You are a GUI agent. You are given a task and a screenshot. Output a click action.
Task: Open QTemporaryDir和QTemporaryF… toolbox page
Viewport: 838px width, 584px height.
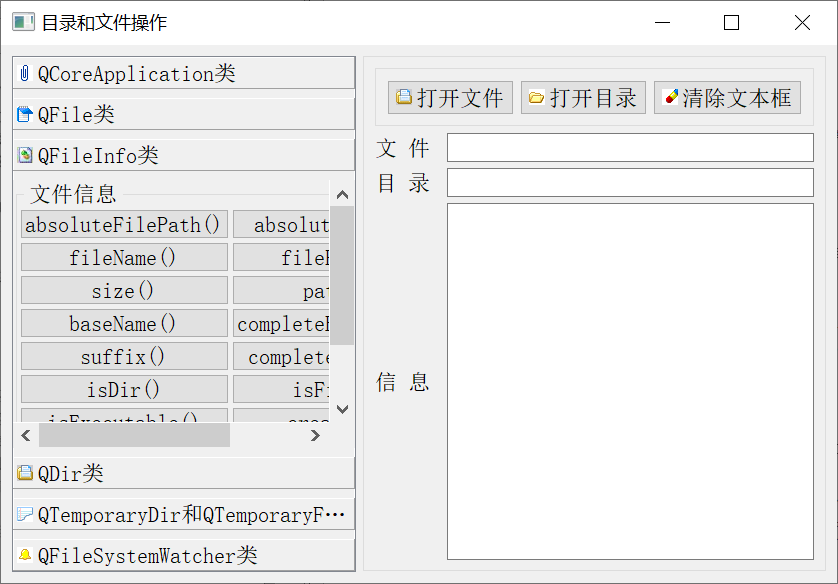coord(184,514)
